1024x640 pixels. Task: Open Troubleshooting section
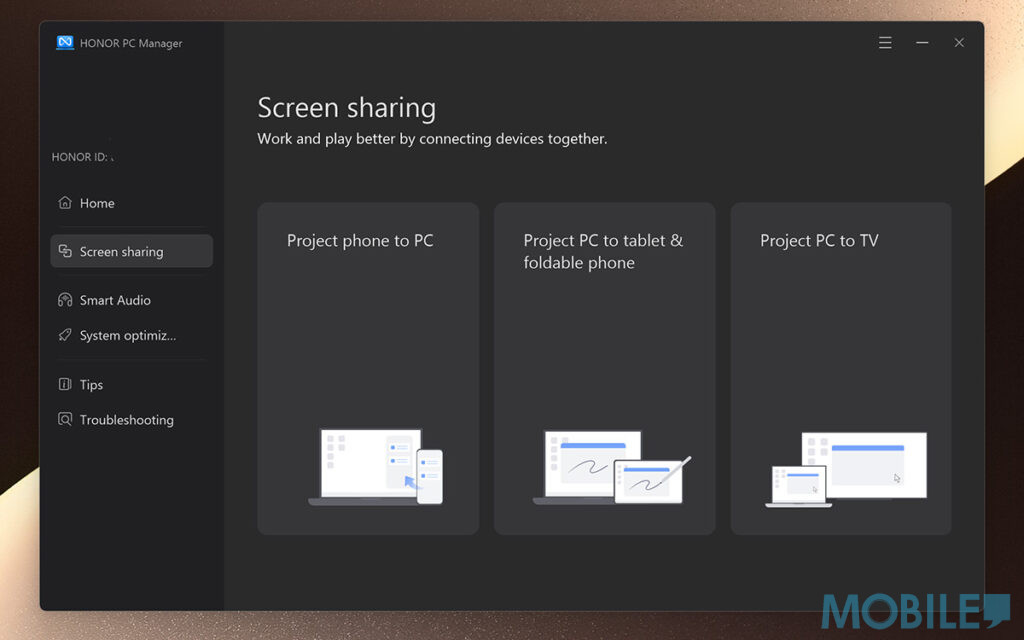(131, 420)
